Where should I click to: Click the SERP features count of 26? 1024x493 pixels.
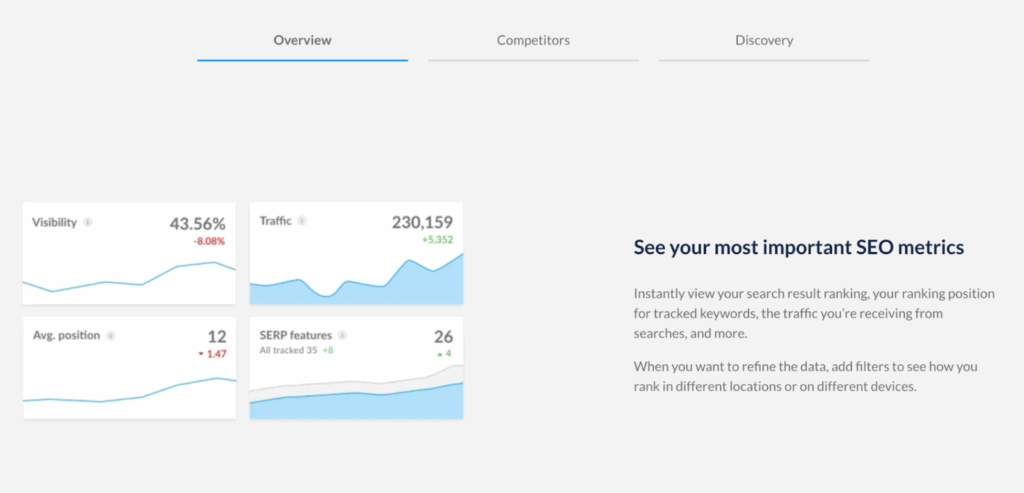[443, 336]
